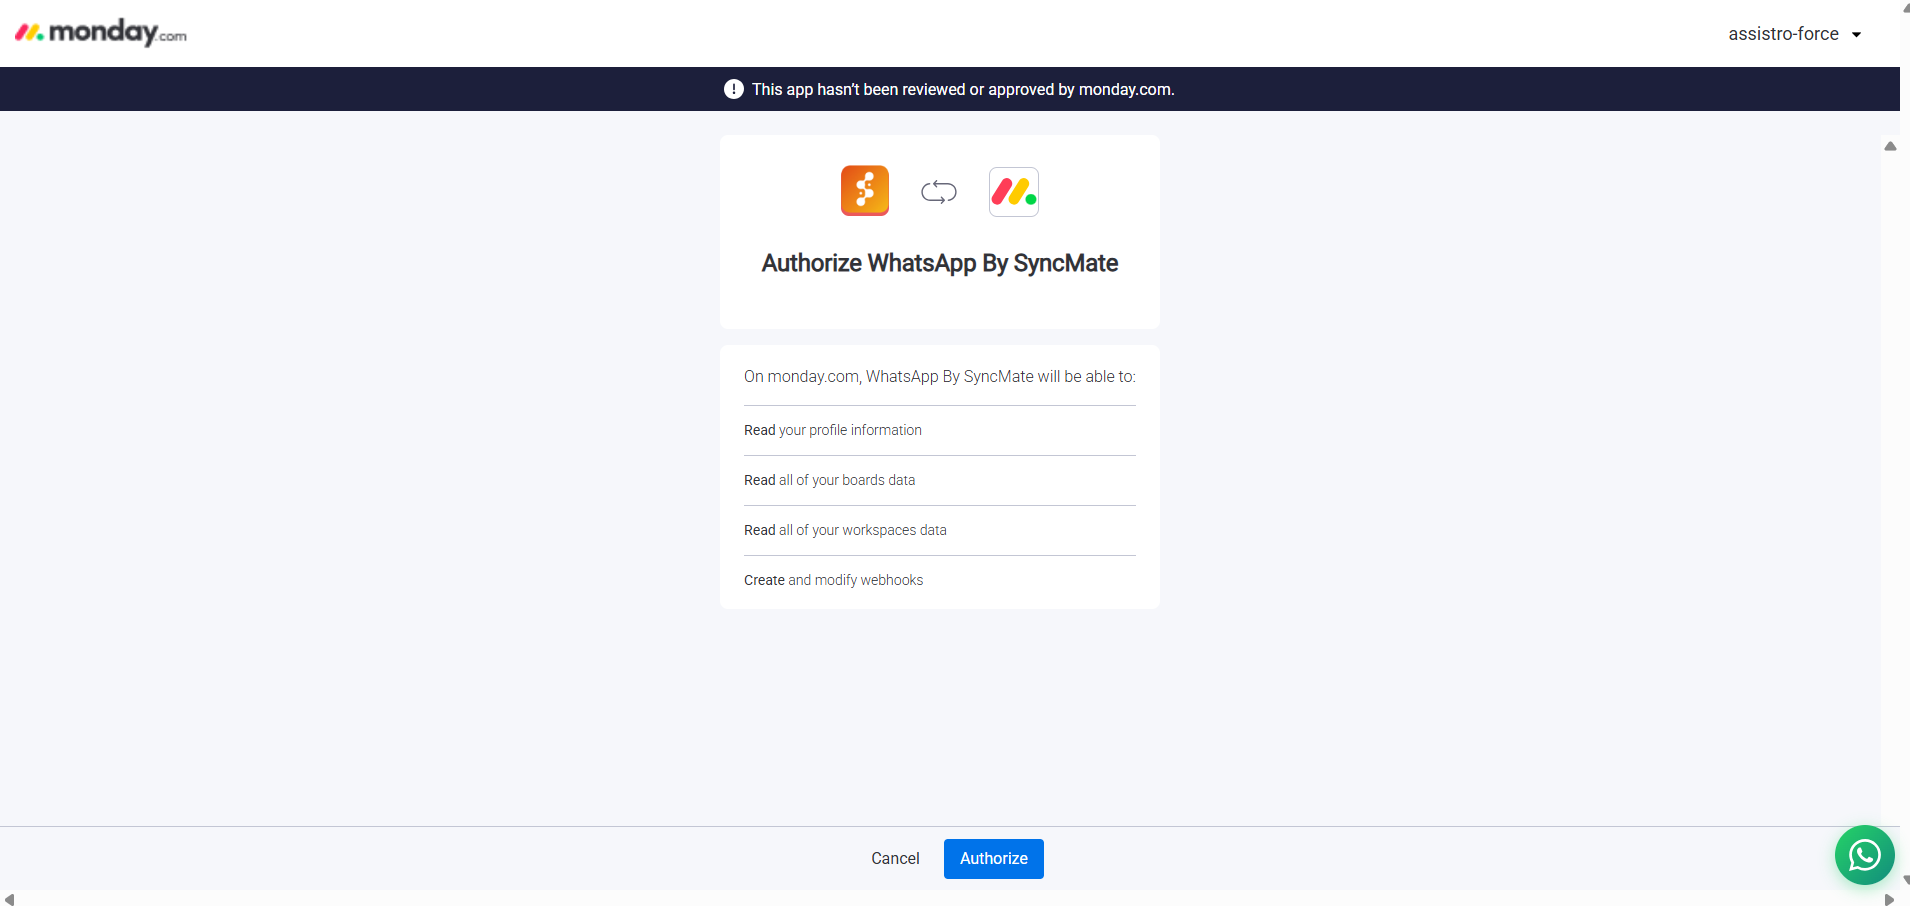
Task: Authorize the WhatsApp By SyncMate app
Action: pos(993,859)
